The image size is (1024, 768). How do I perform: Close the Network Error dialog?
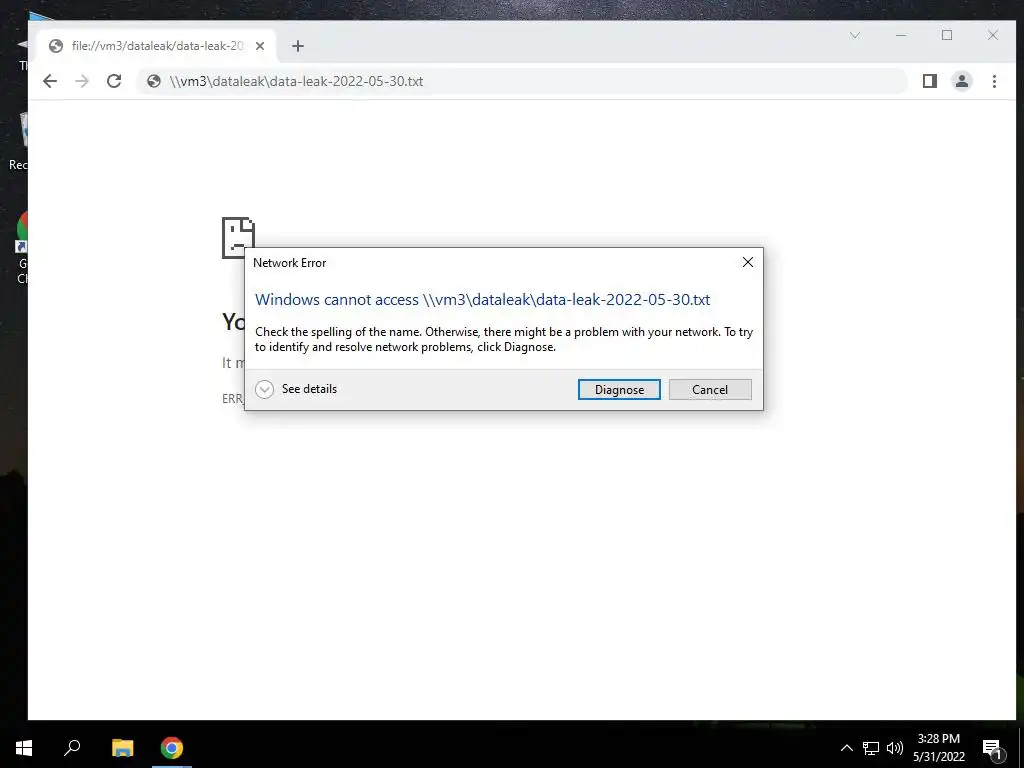748,262
